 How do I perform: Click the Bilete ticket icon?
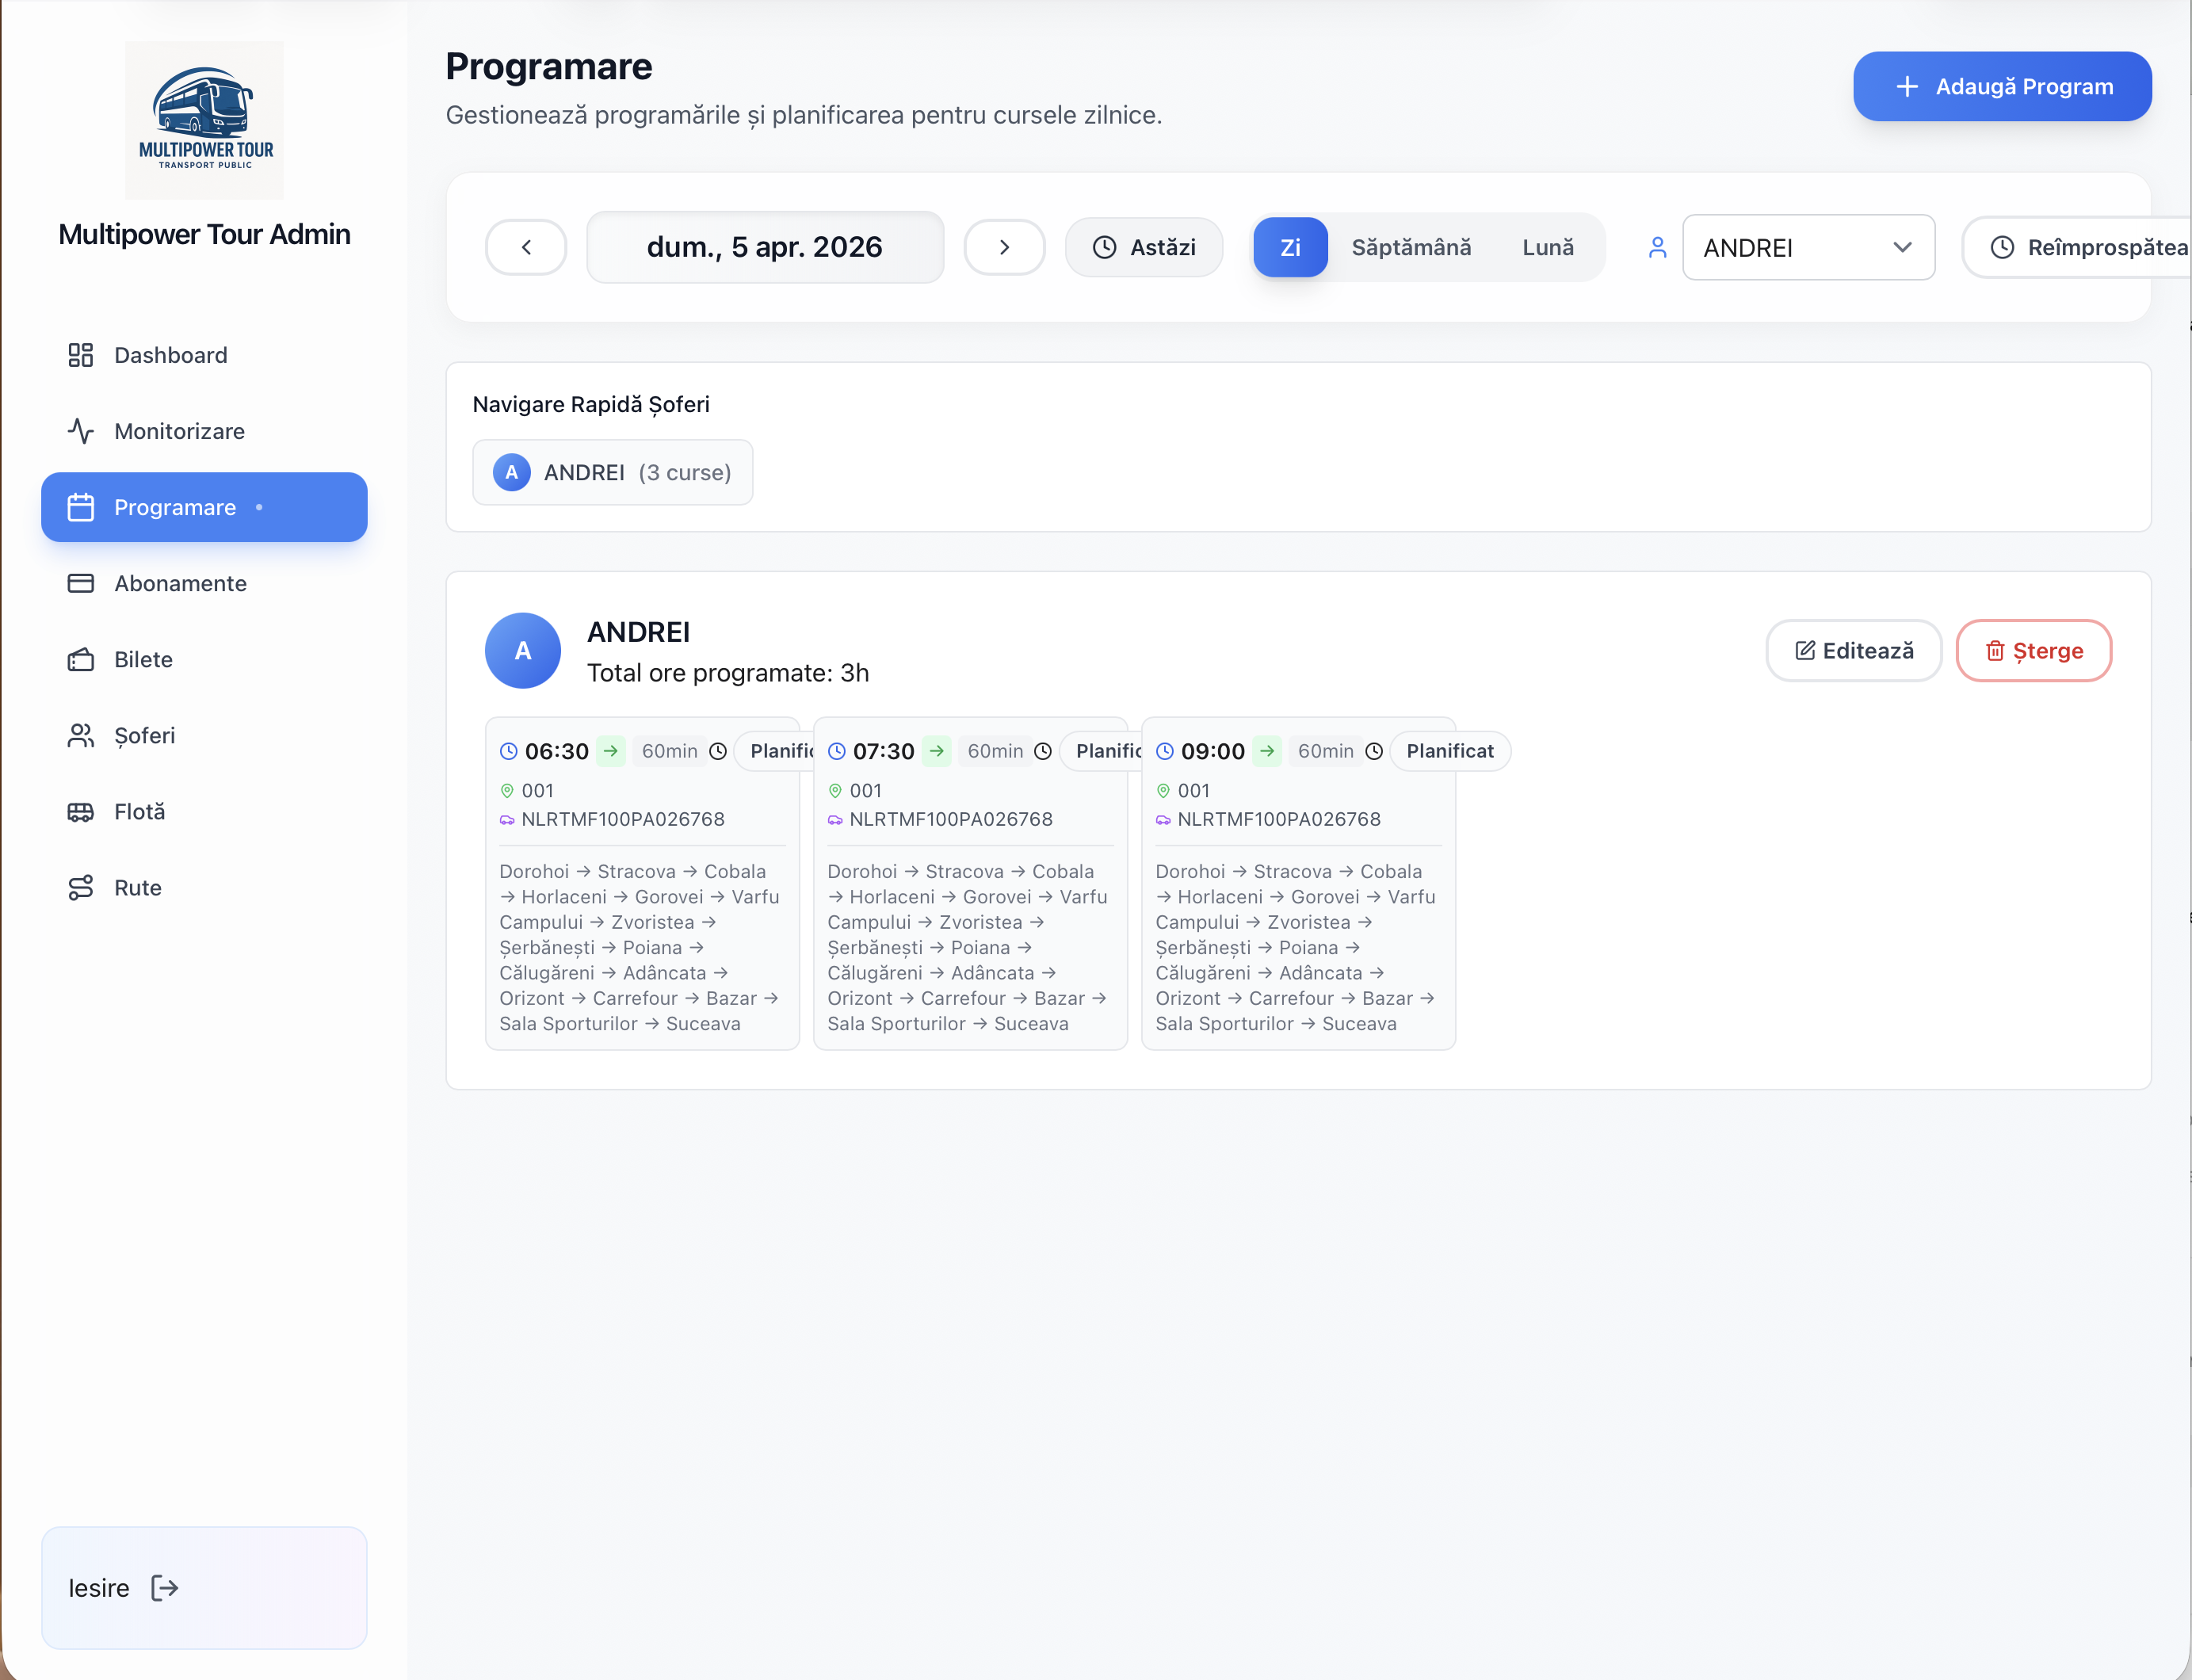click(80, 659)
